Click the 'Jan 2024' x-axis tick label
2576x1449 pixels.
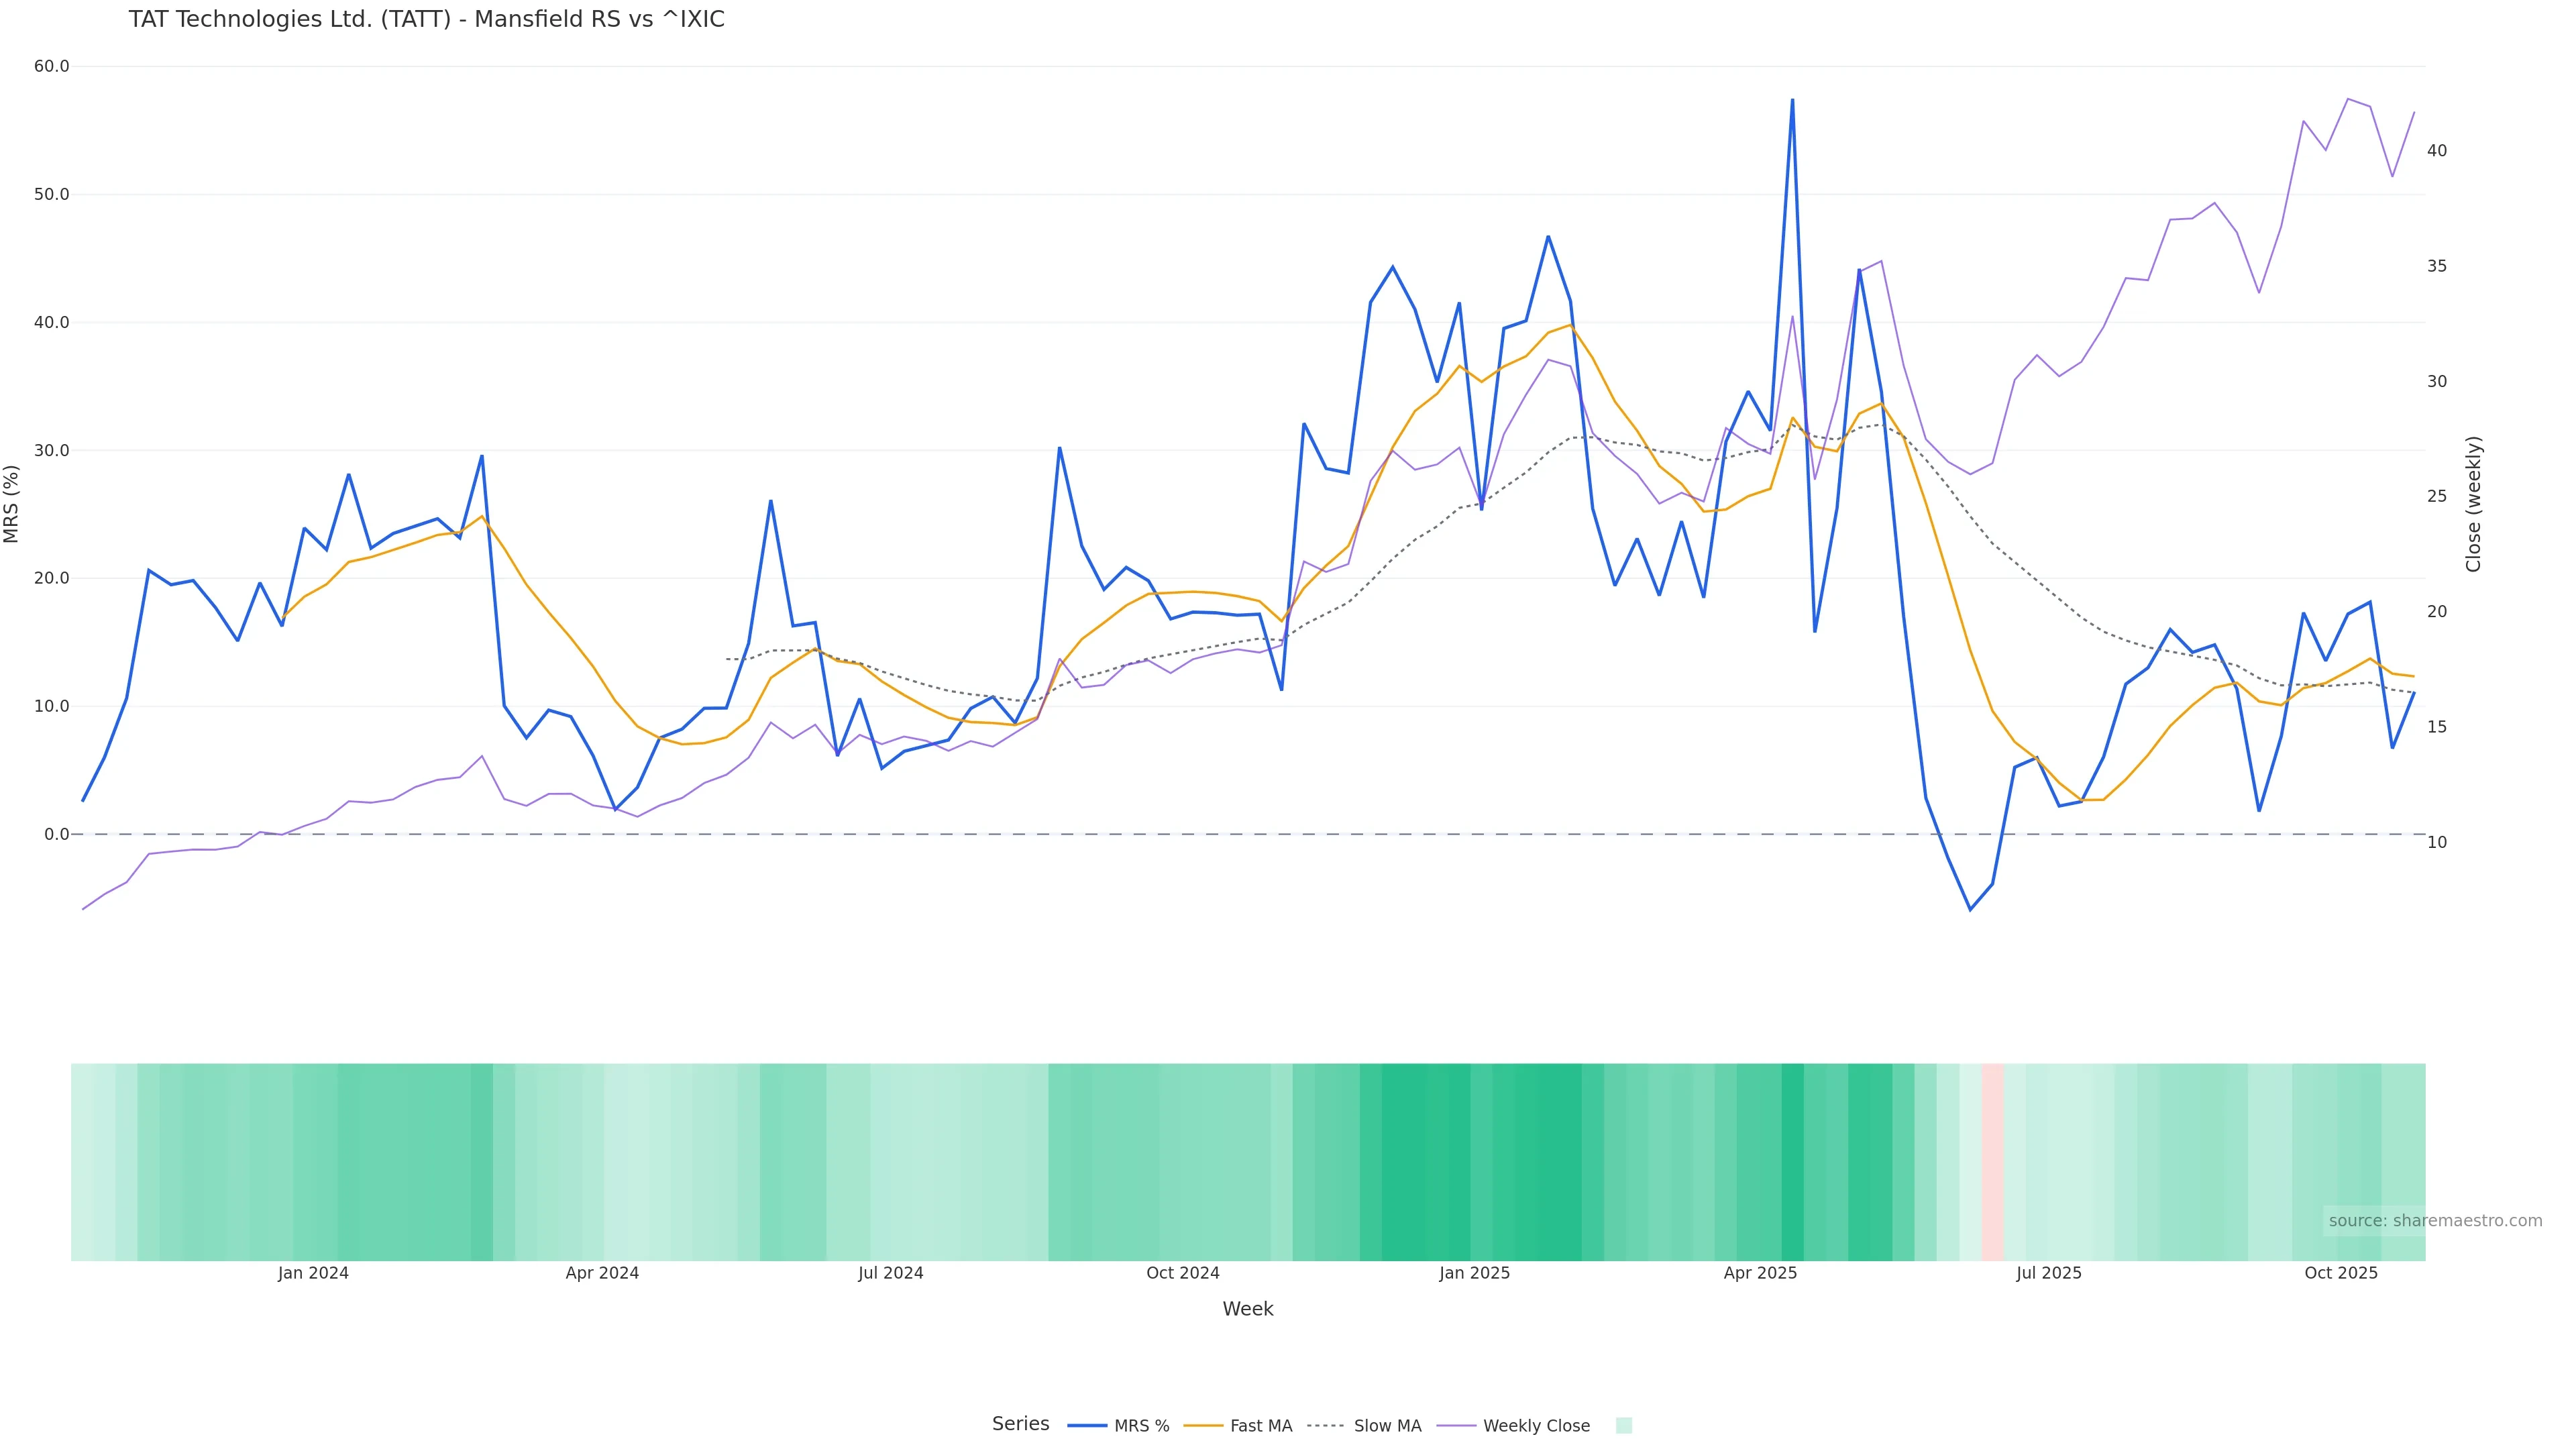click(x=313, y=1273)
